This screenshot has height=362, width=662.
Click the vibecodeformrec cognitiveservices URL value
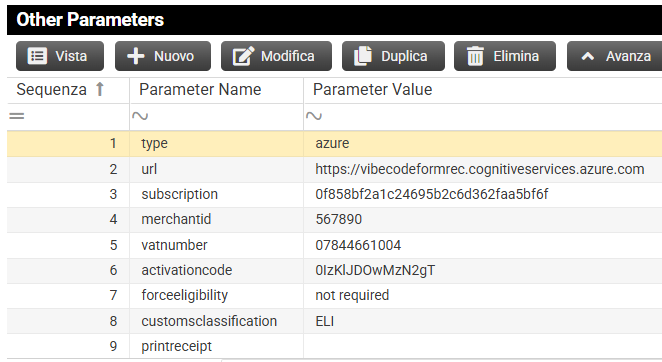click(x=480, y=169)
